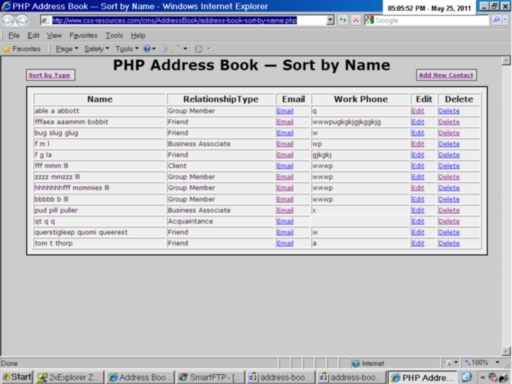
Task: Select the Client relationship cell
Action: tap(221, 166)
